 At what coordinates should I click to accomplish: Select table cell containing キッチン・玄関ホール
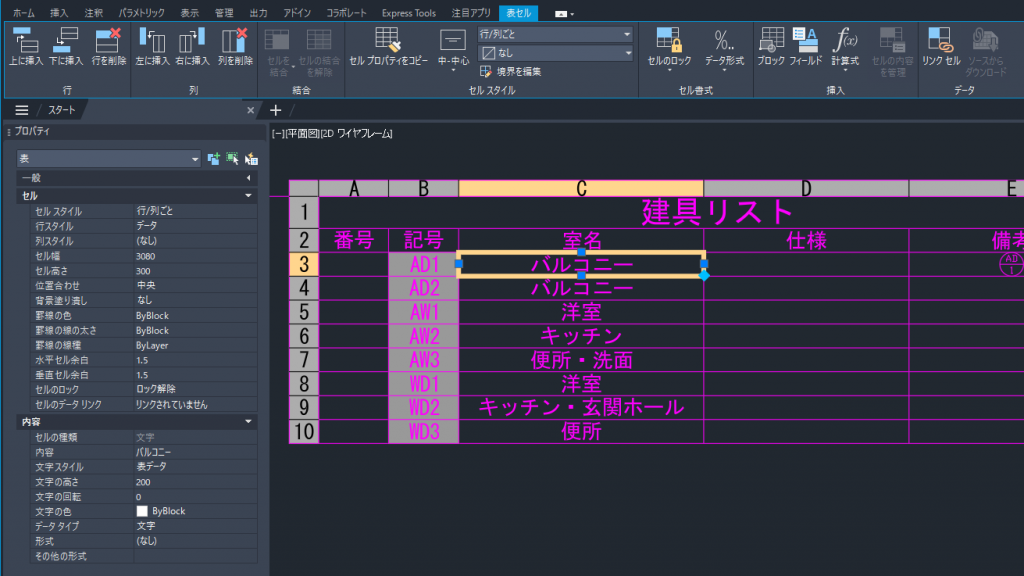click(x=581, y=408)
